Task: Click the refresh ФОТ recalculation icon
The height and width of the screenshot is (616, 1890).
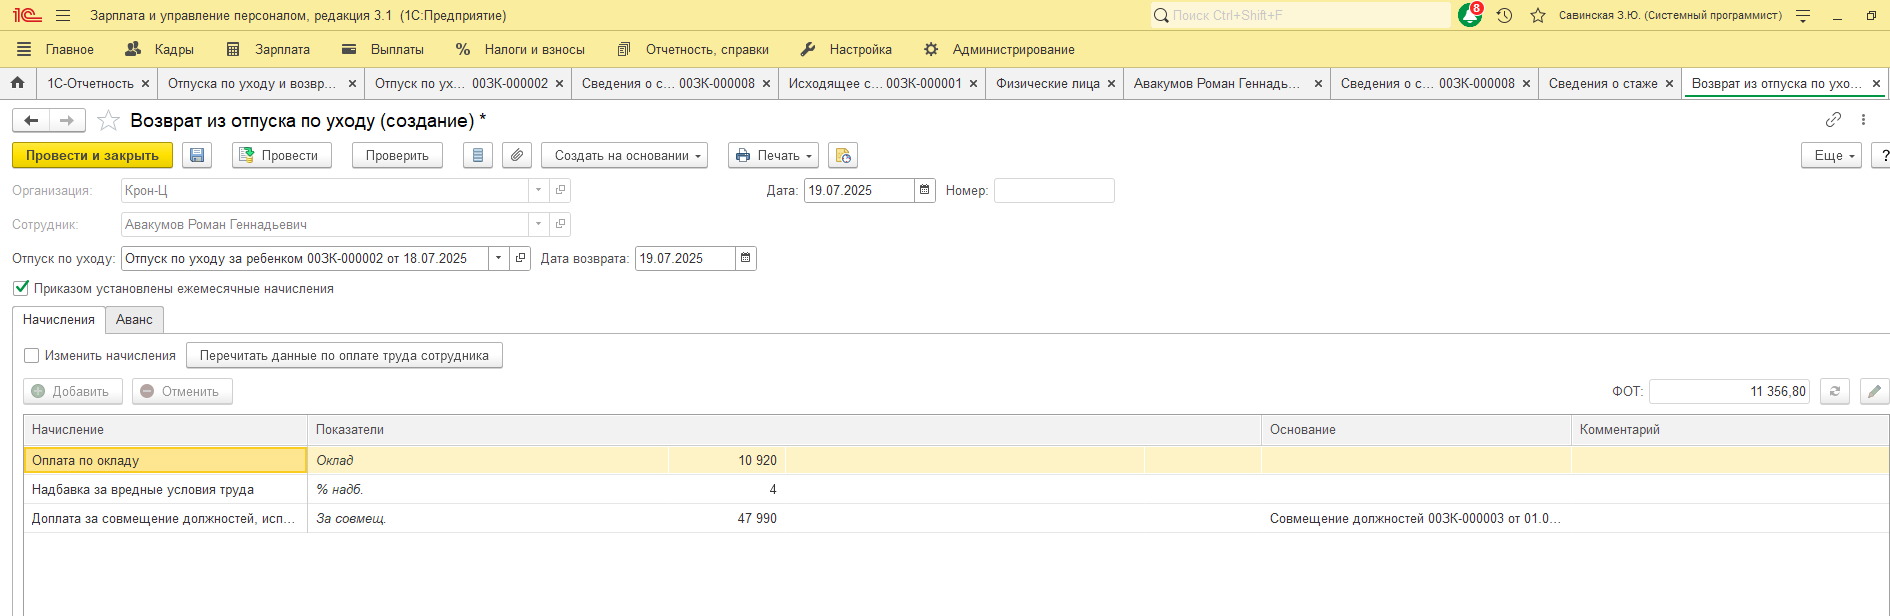Action: tap(1835, 391)
